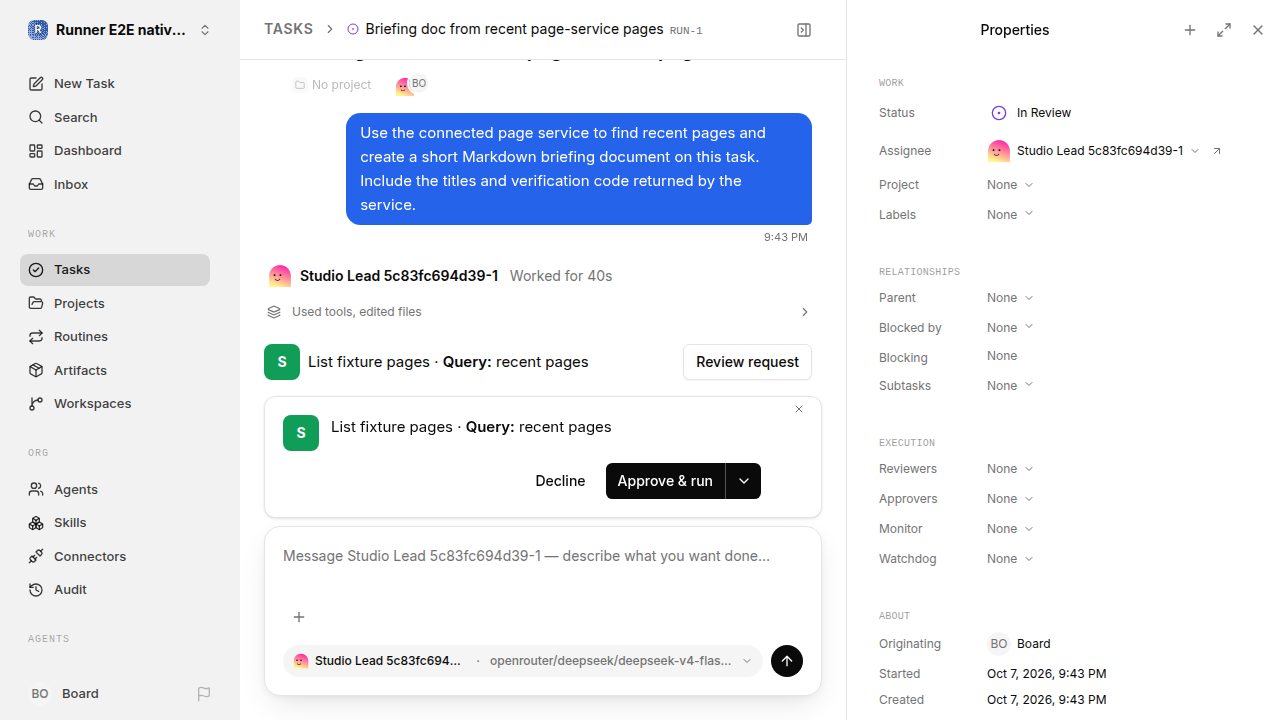This screenshot has width=1280, height=720.
Task: Click the Audit history icon
Action: tap(36, 590)
